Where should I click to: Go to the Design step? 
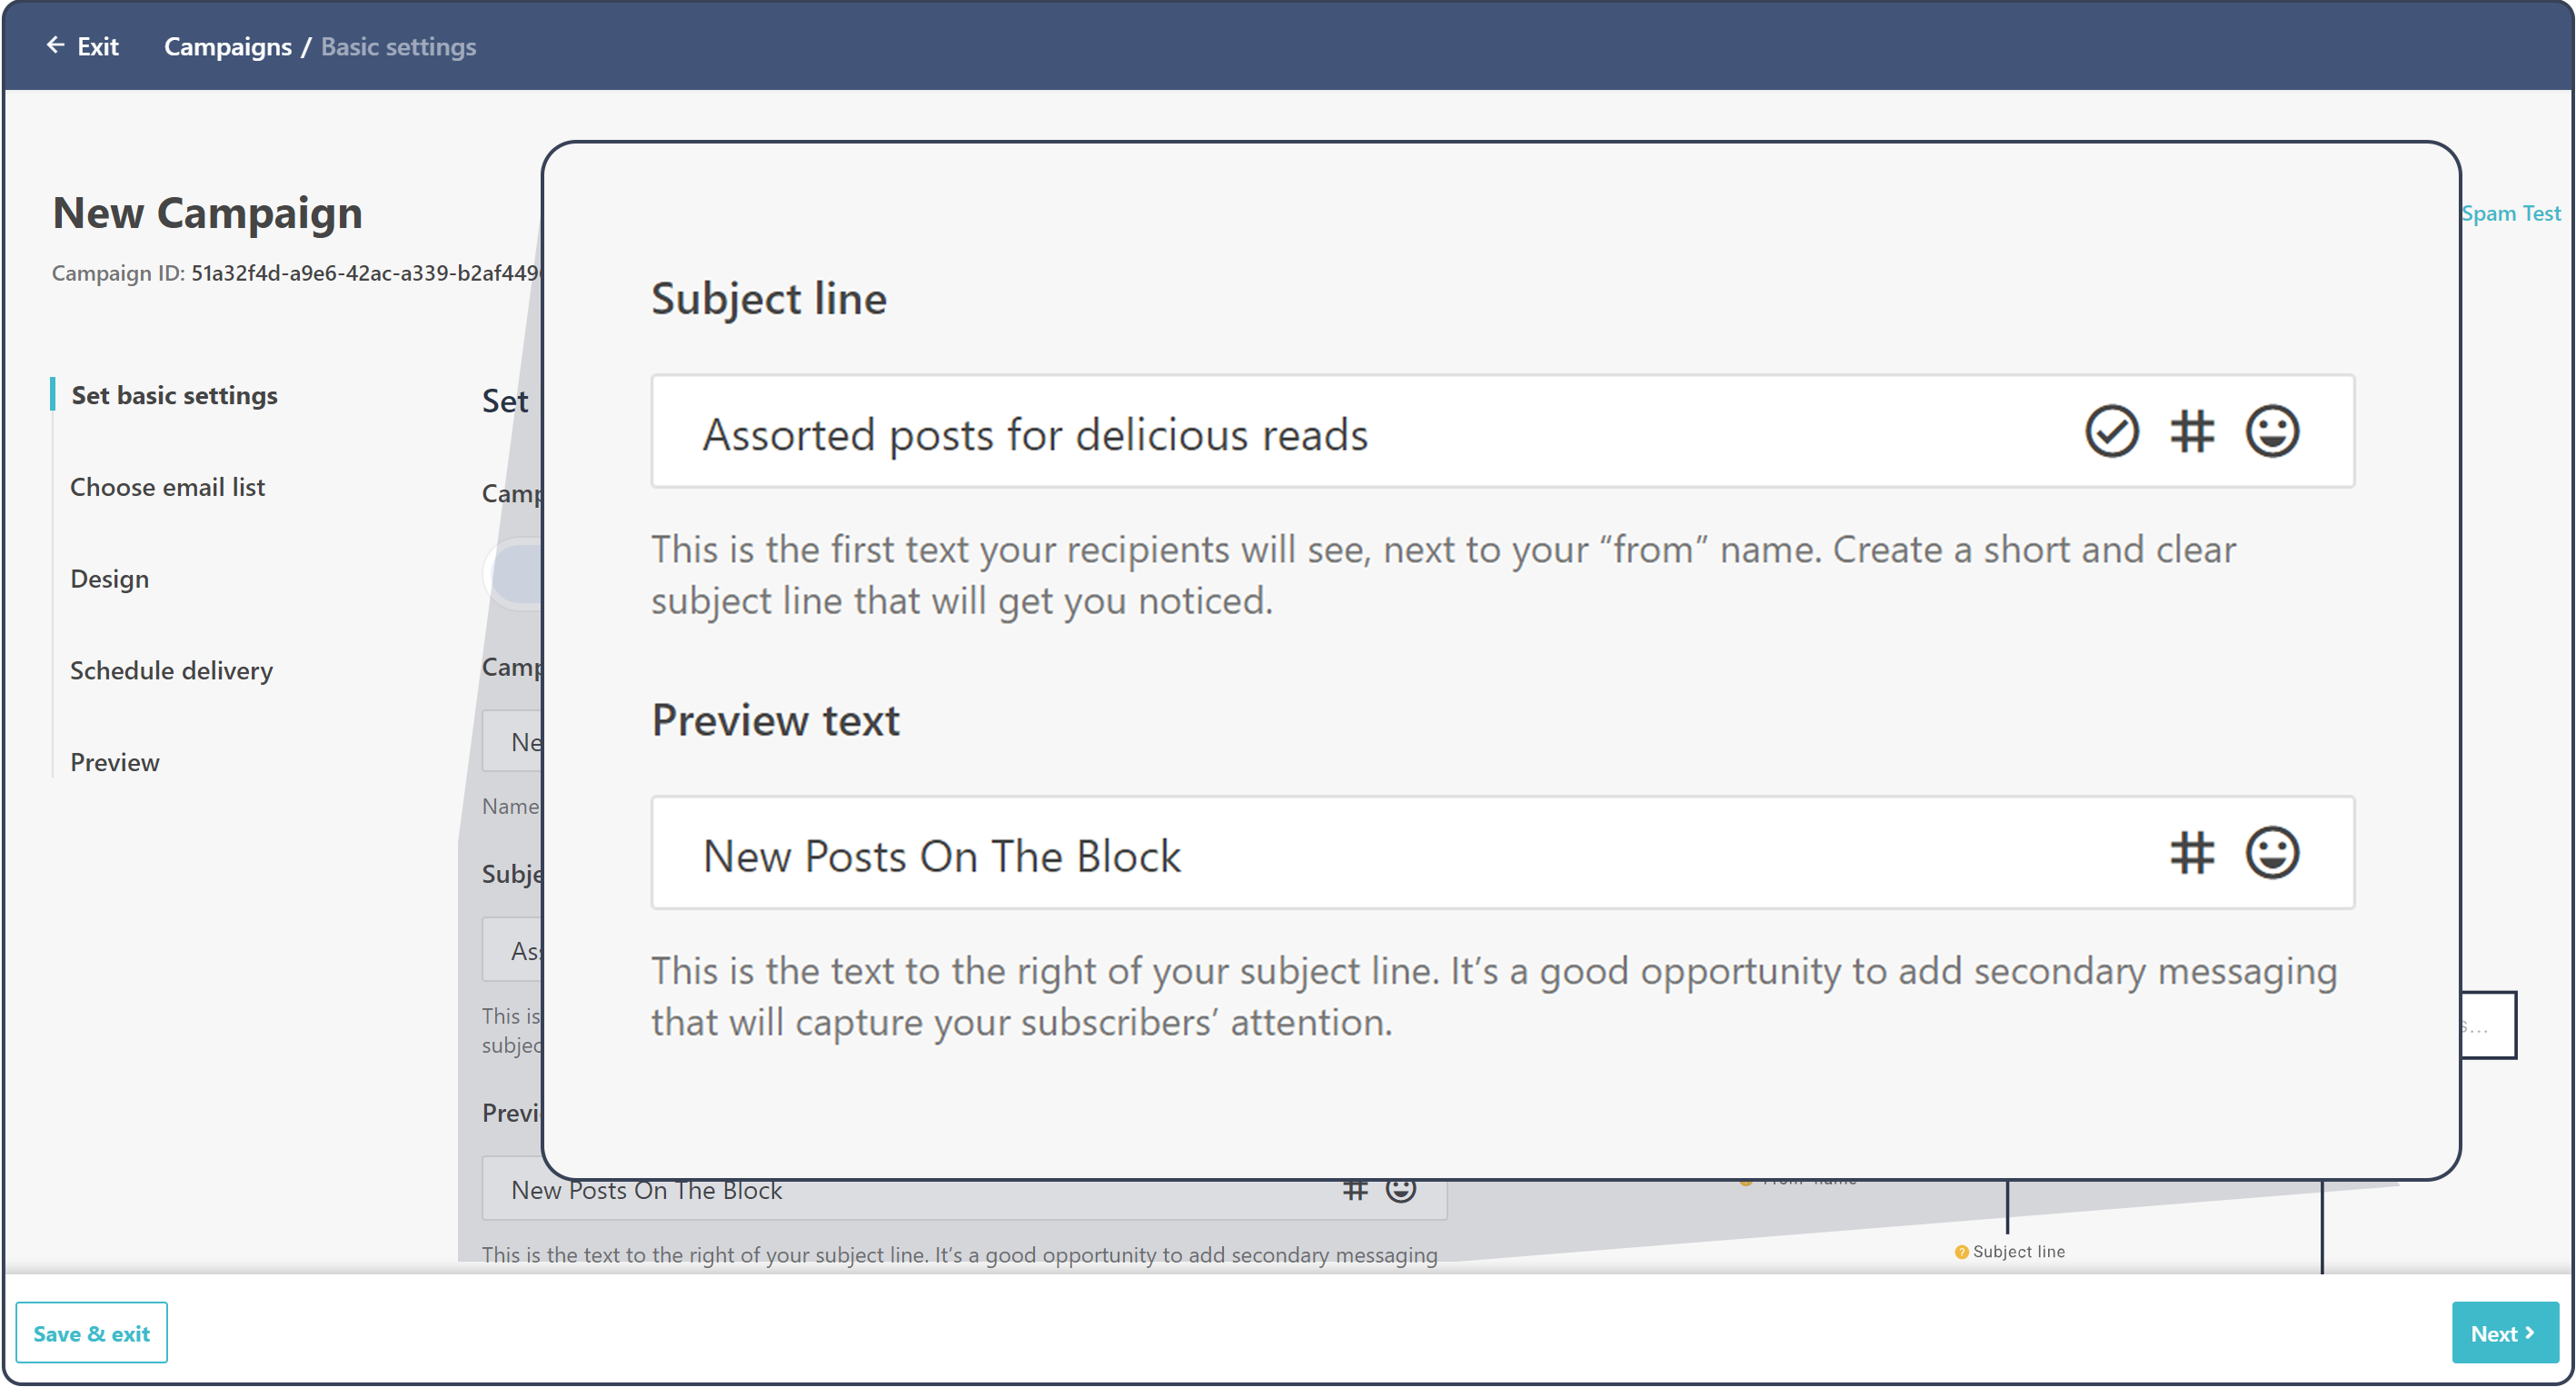pos(109,578)
